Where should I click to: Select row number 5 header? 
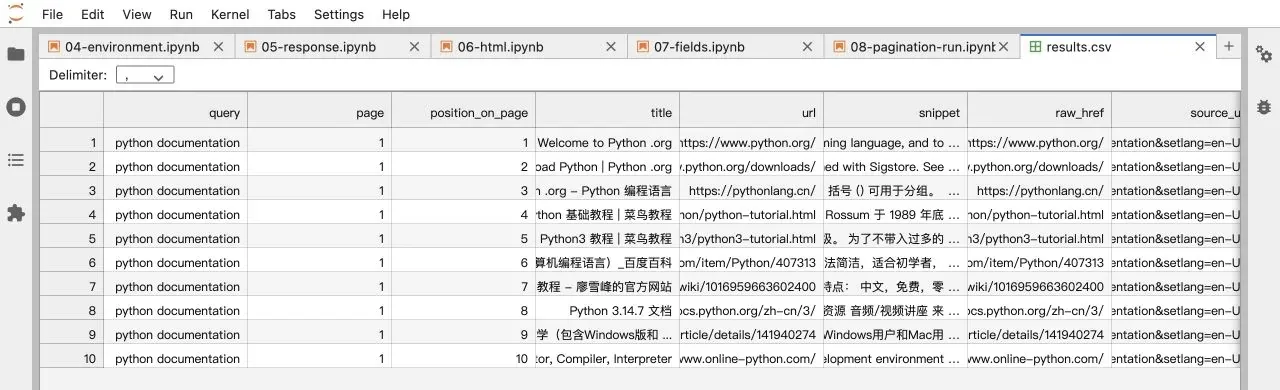72,239
